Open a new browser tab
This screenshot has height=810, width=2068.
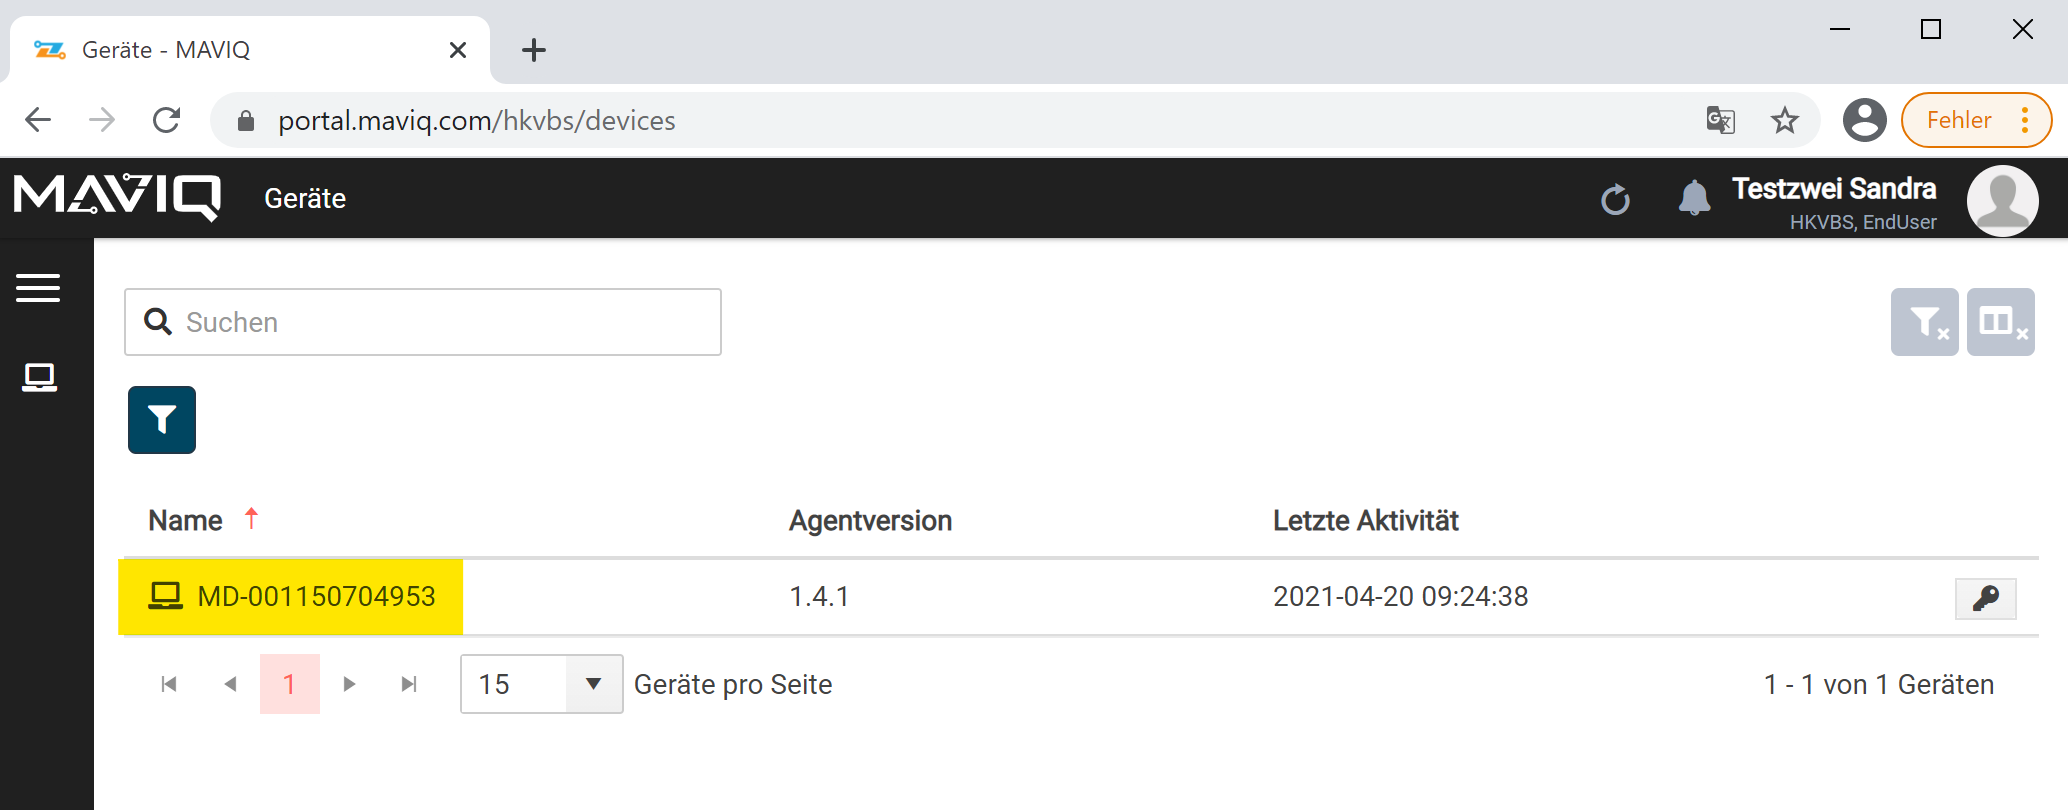tap(534, 50)
